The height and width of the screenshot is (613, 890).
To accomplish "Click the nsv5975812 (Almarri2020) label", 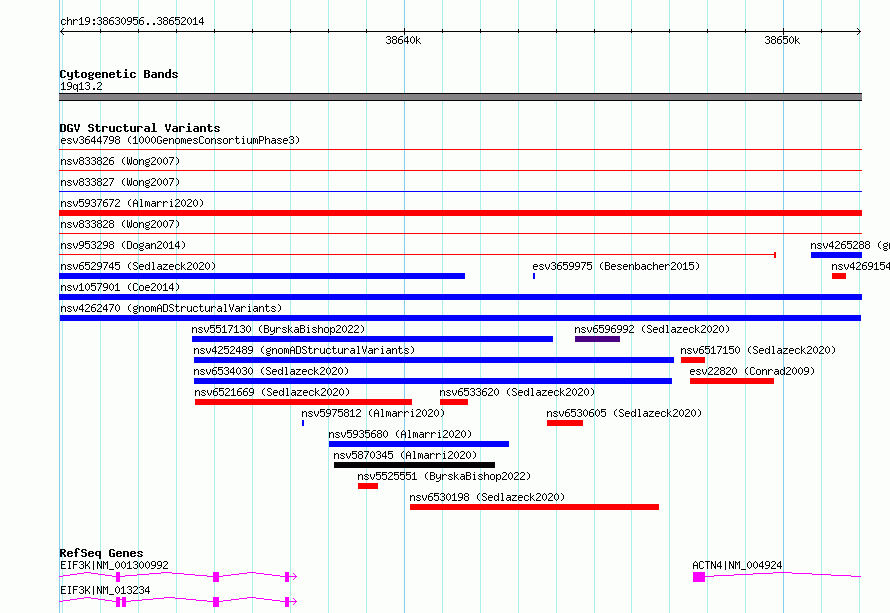I will tap(373, 413).
